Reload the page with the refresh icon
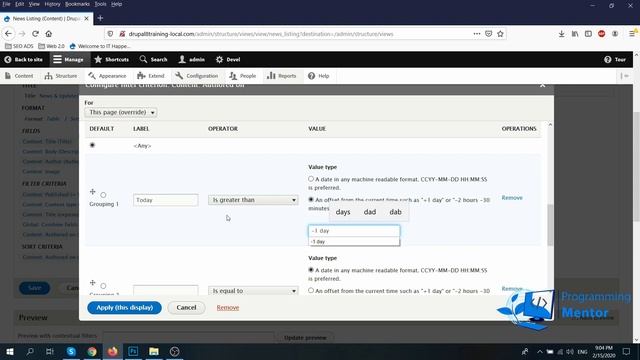The width and height of the screenshot is (640, 360). point(36,34)
